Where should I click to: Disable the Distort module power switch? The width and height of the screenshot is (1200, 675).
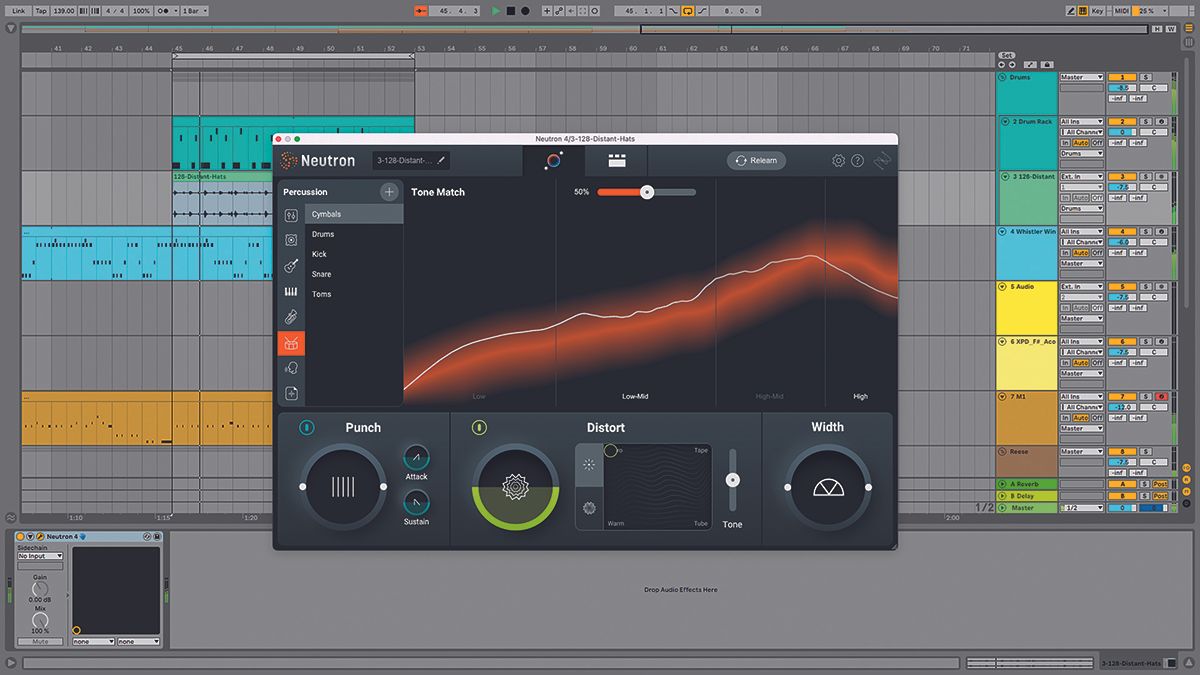pyautogui.click(x=478, y=427)
